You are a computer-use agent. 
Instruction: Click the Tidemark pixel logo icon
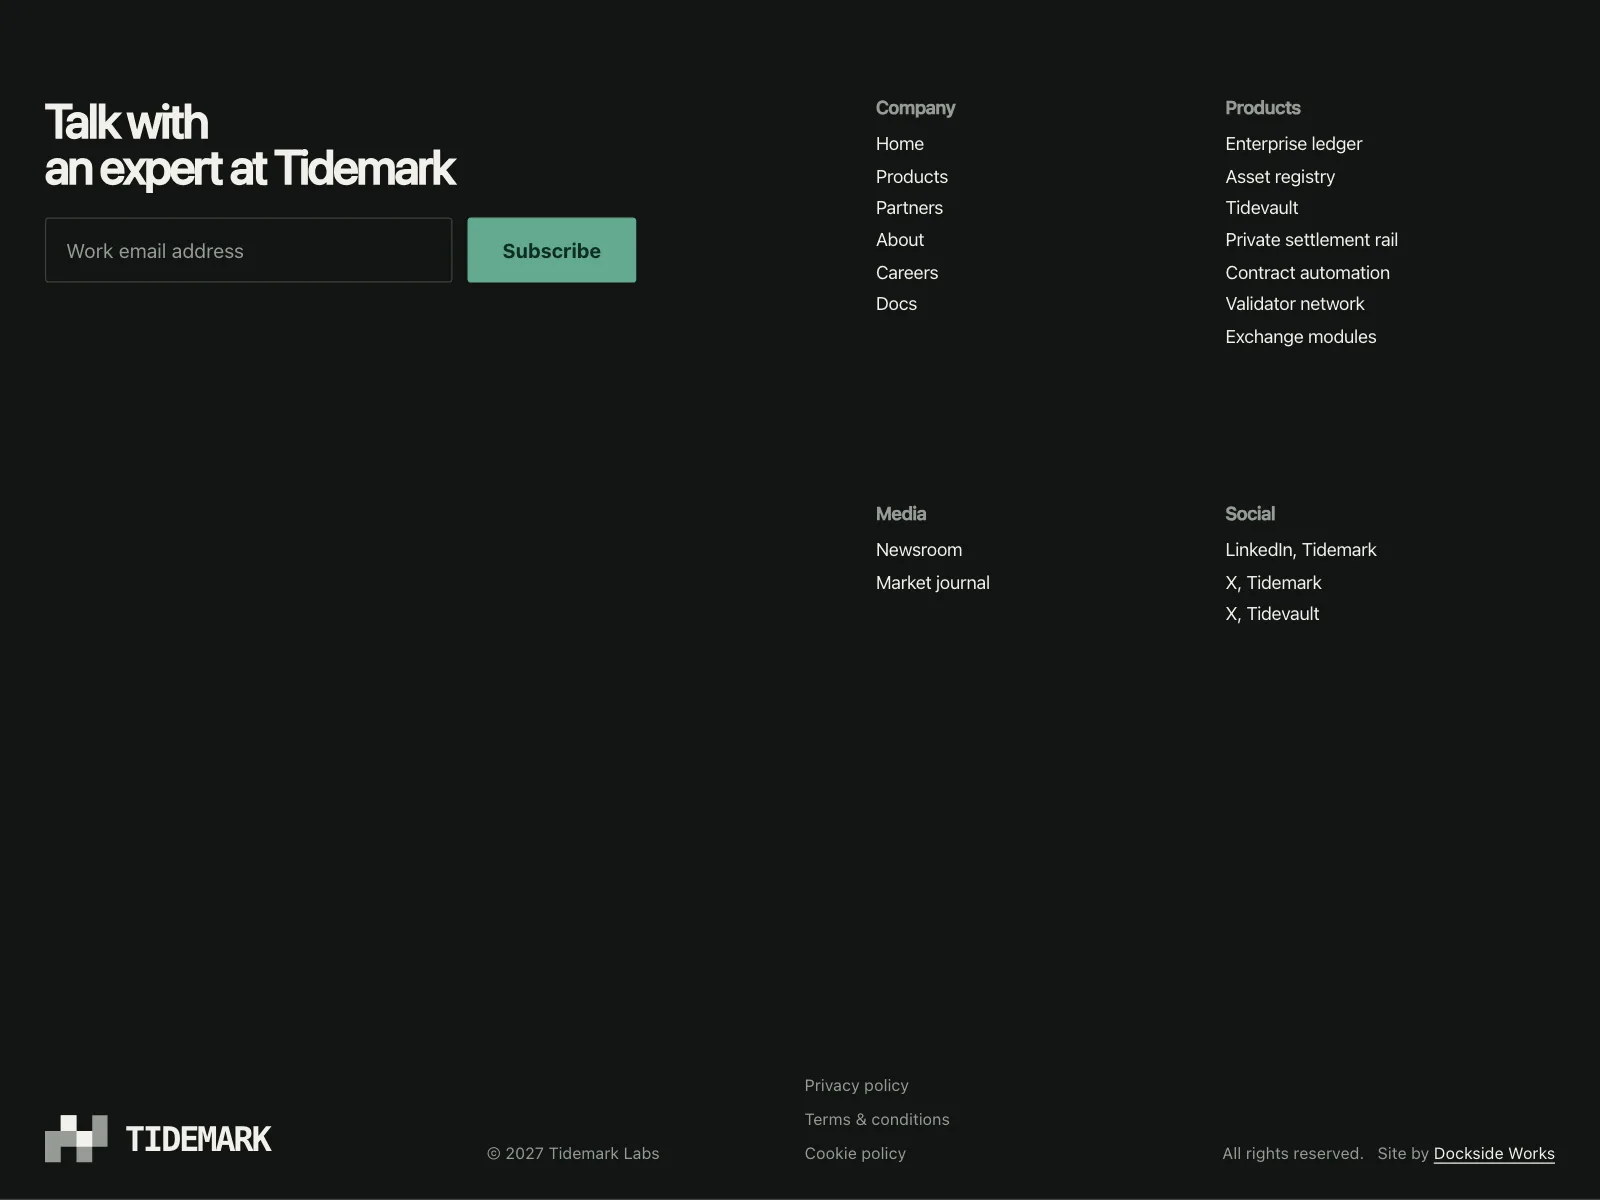(x=76, y=1138)
